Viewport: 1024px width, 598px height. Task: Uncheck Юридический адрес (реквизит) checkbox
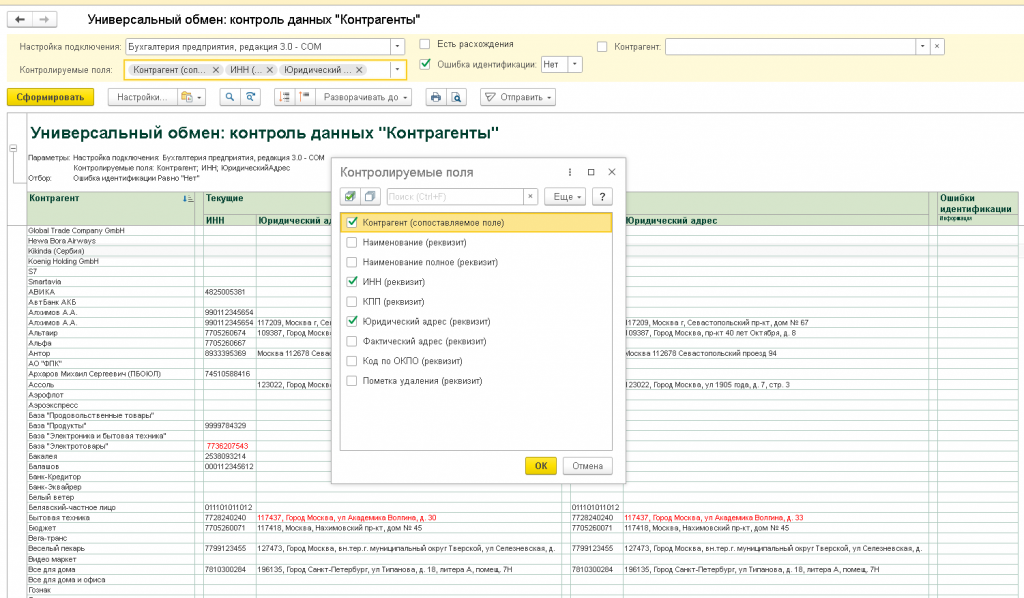352,321
